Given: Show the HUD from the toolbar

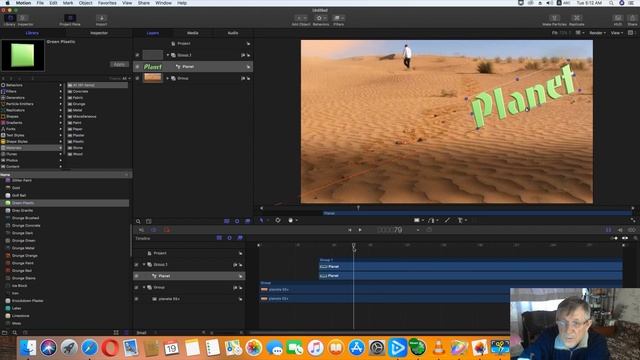Looking at the screenshot, I should point(618,18).
